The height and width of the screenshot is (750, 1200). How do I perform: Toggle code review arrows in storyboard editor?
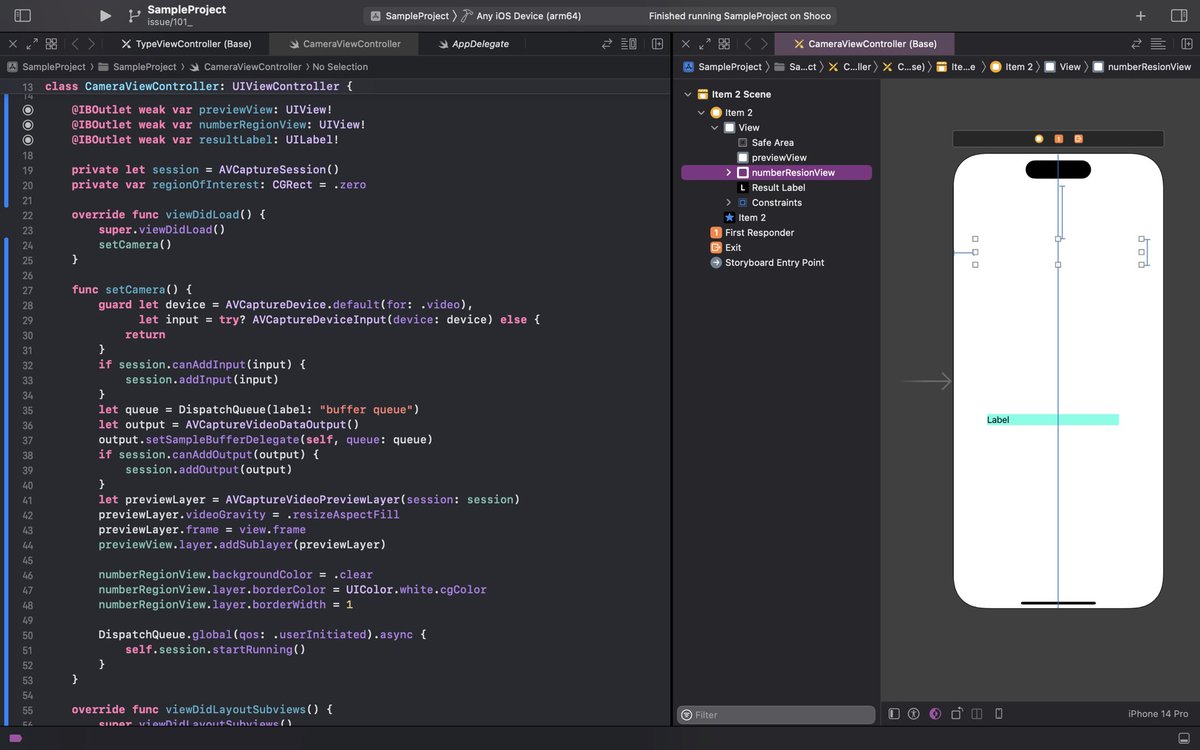pos(1136,44)
